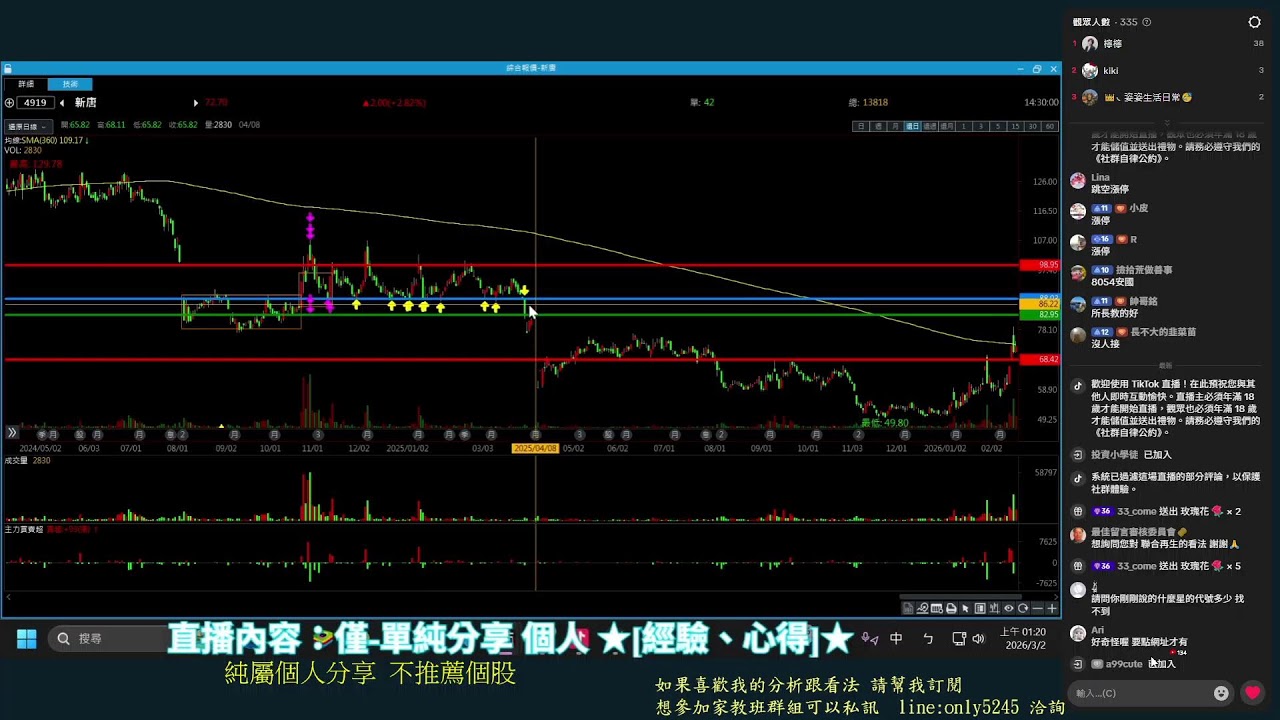The width and height of the screenshot is (1280, 720).
Task: Click Lina's chat username
Action: (1100, 177)
